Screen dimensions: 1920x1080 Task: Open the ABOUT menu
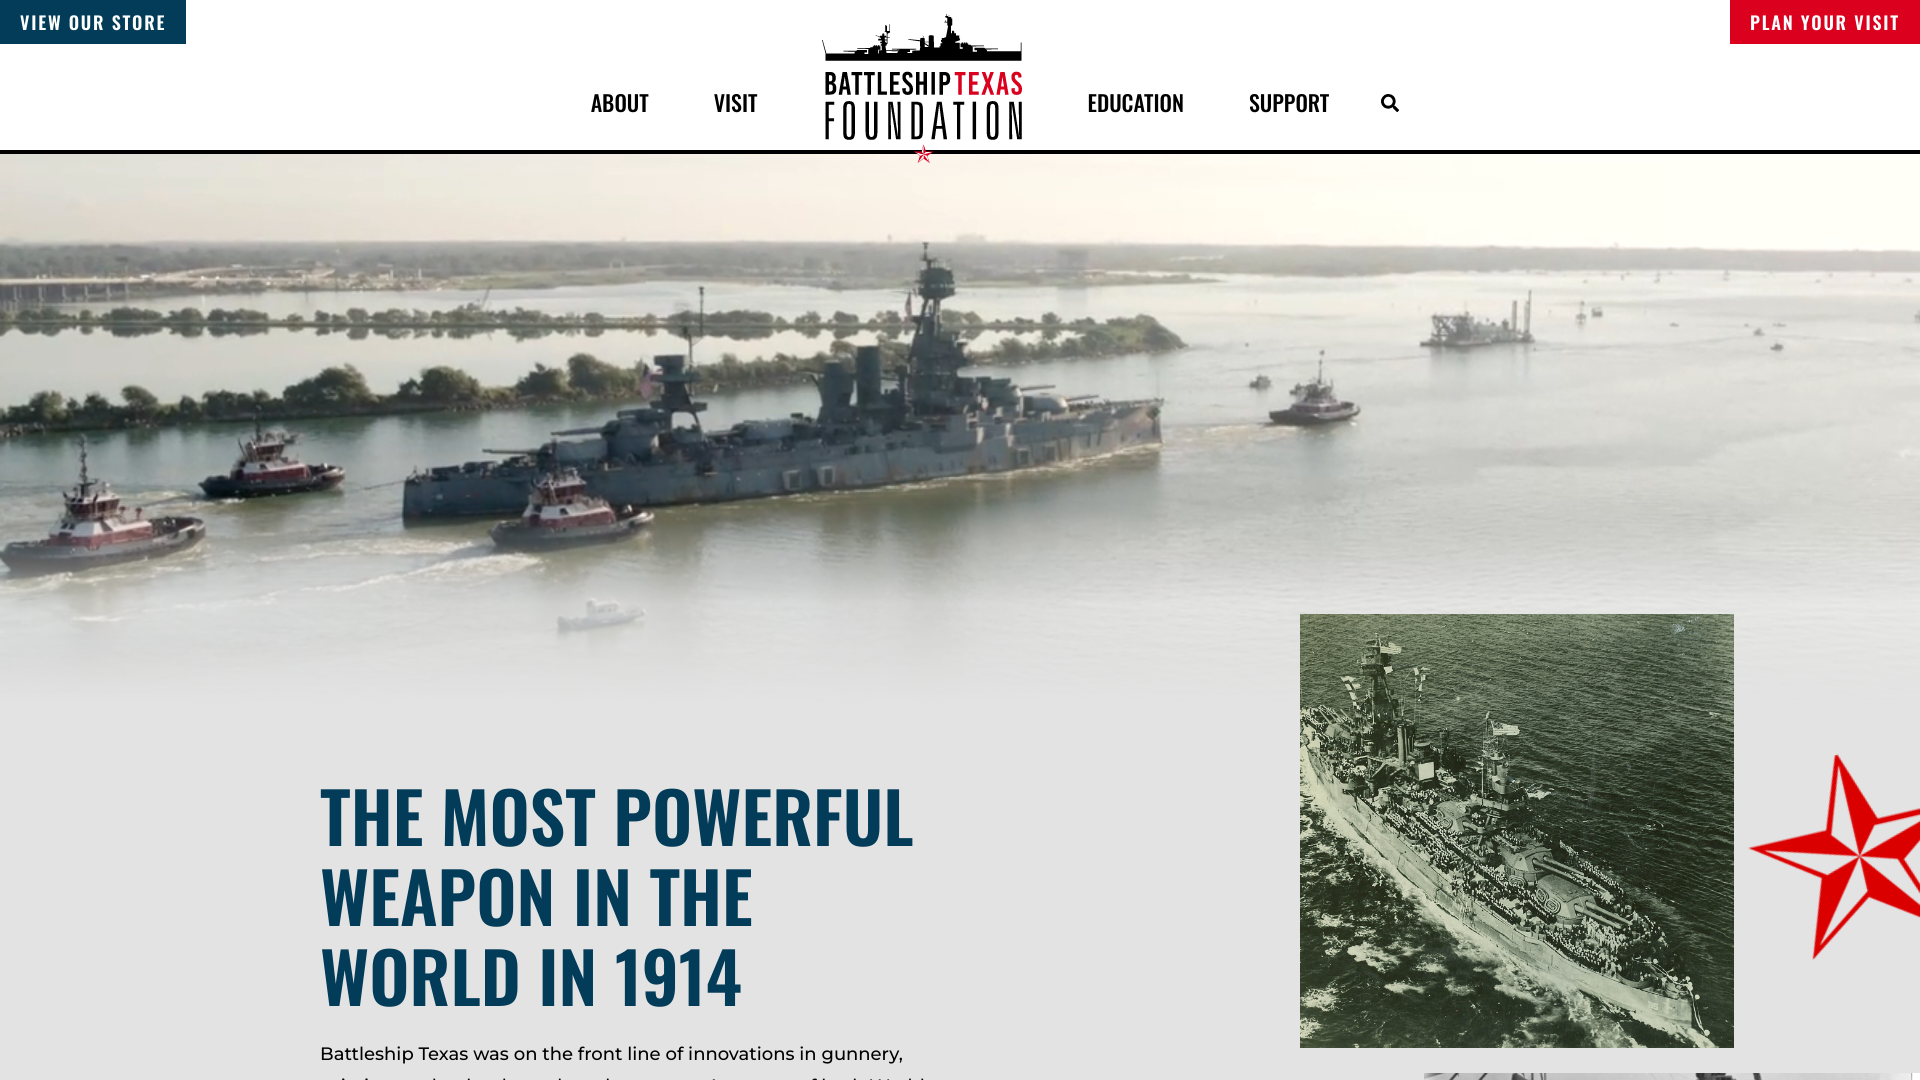tap(619, 103)
